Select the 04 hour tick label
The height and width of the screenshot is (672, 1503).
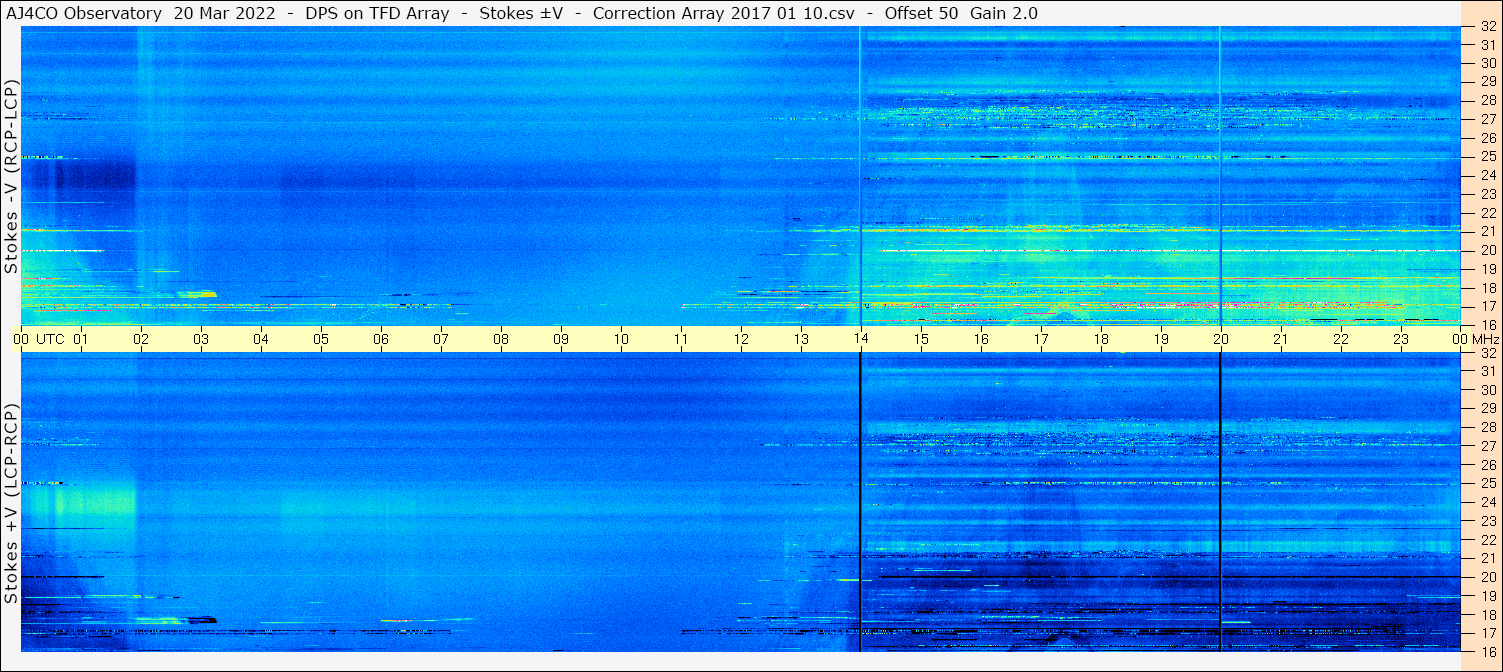tap(261, 339)
